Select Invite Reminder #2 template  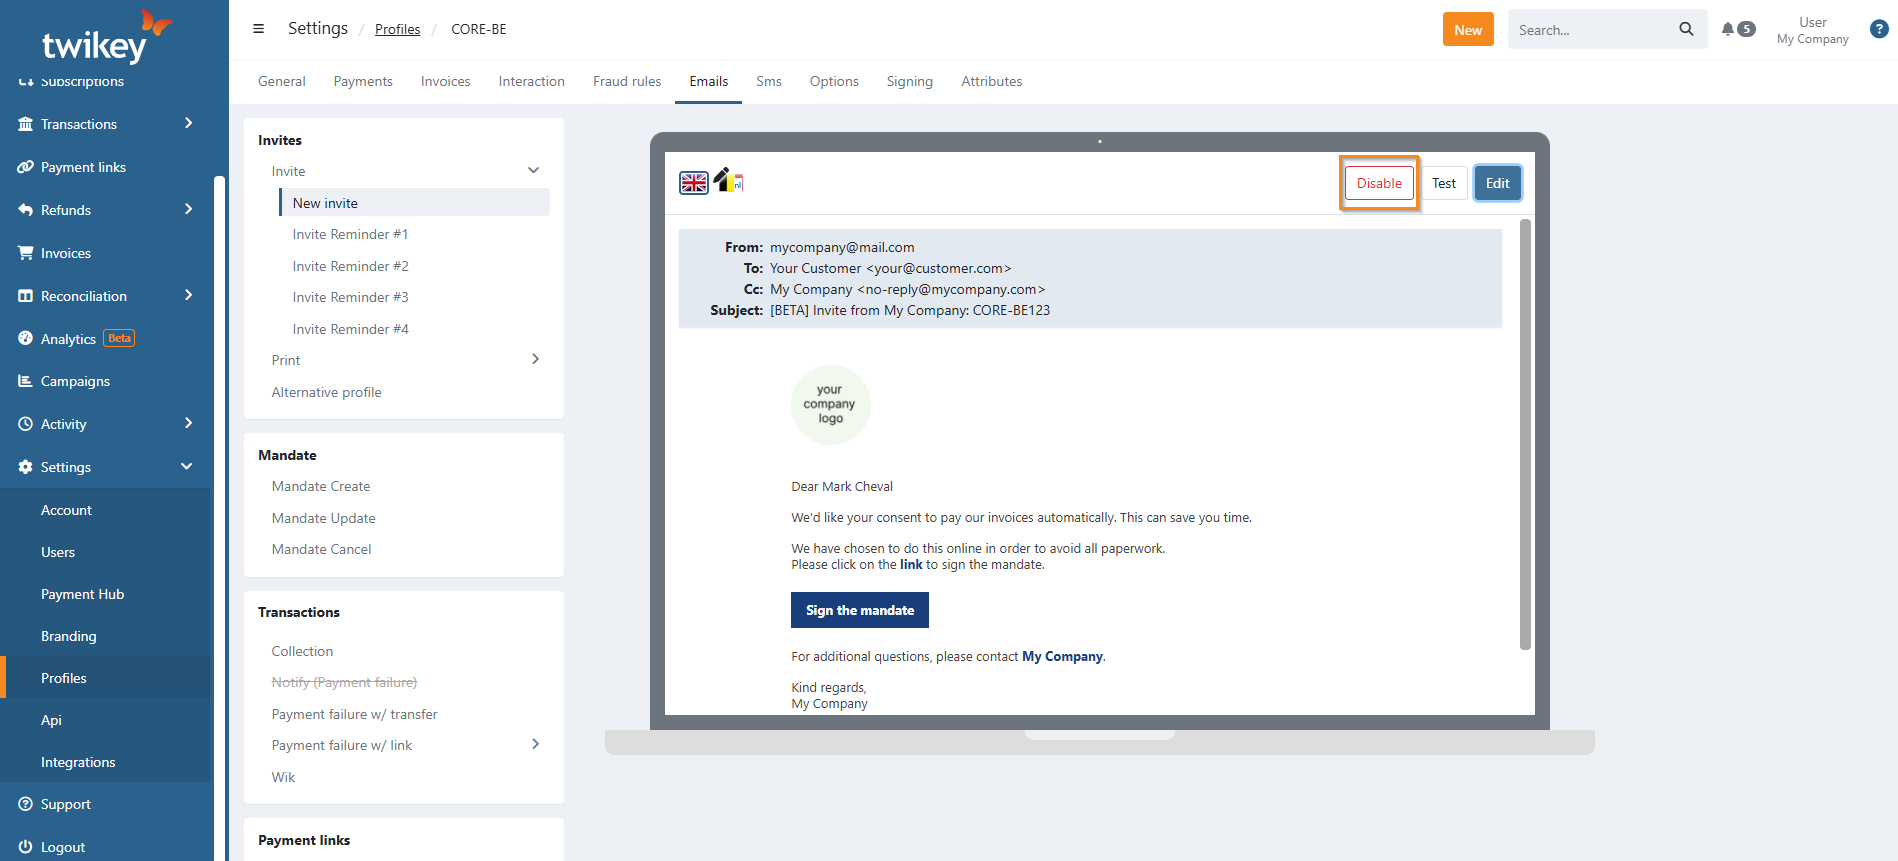(x=350, y=266)
